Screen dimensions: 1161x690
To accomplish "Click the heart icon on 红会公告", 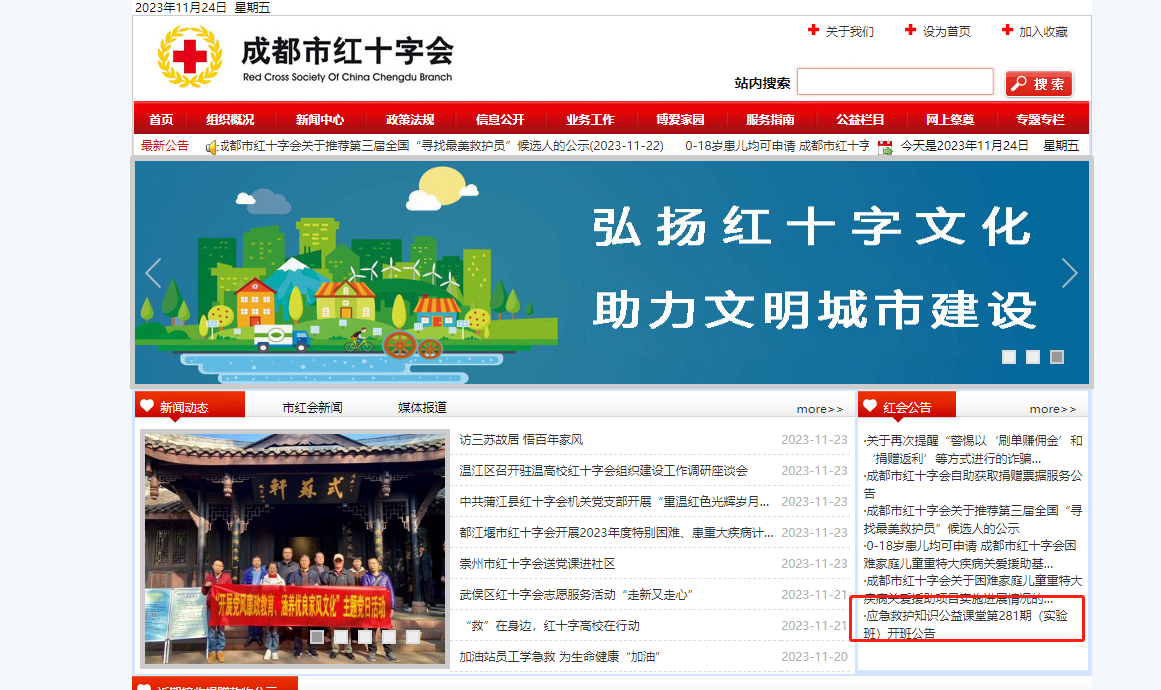I will coord(870,406).
